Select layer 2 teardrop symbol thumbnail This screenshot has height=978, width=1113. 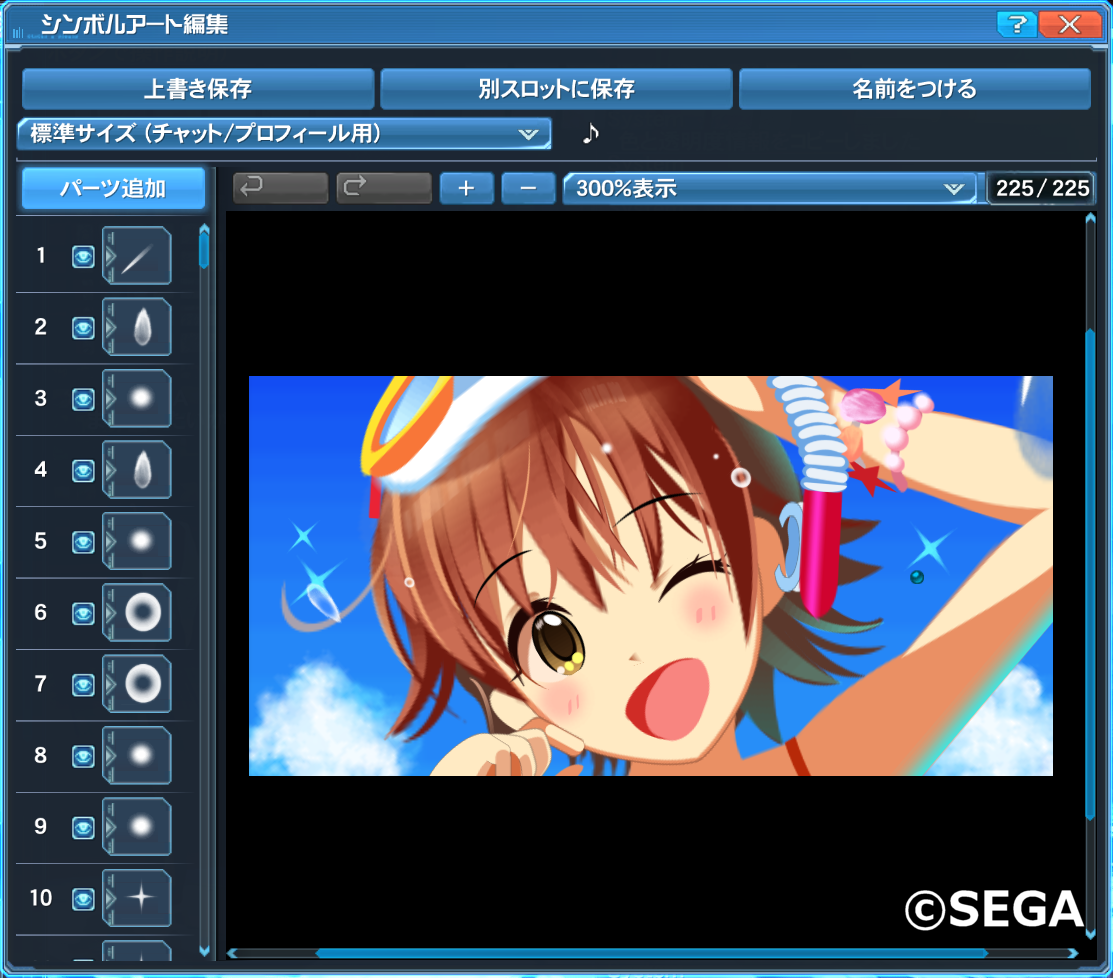click(137, 327)
